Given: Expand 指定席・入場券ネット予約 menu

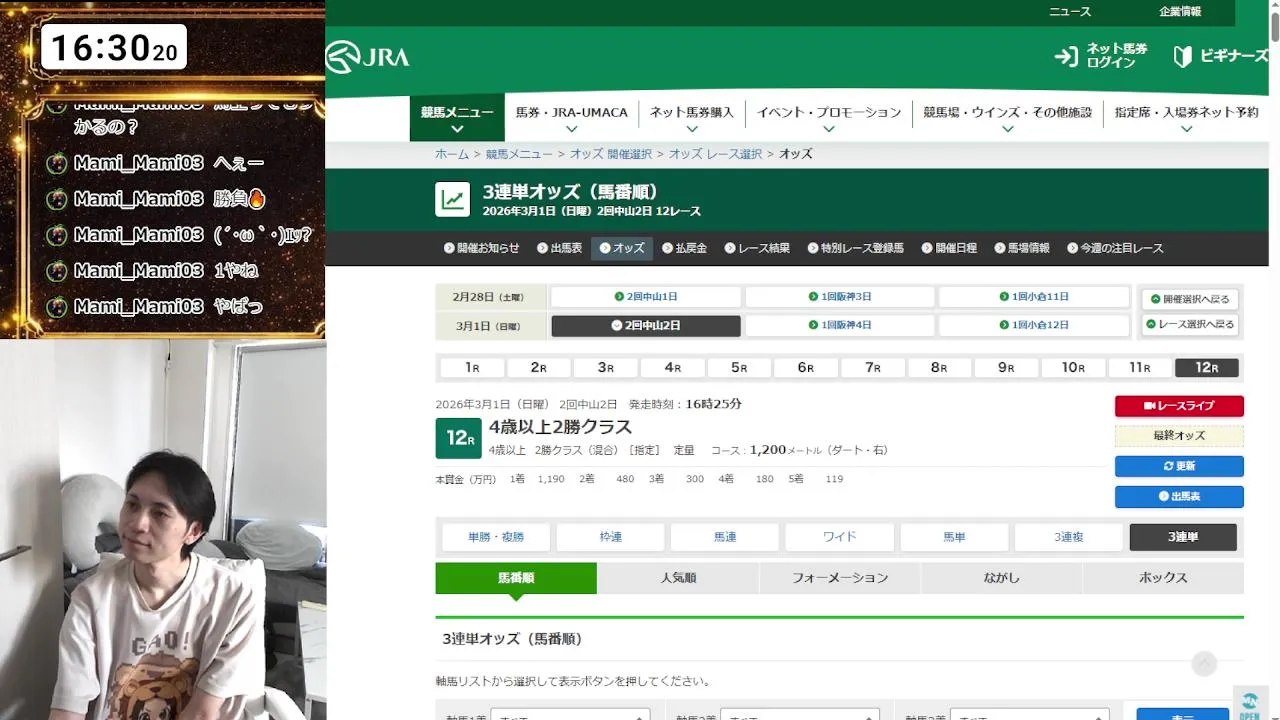Looking at the screenshot, I should [1186, 118].
